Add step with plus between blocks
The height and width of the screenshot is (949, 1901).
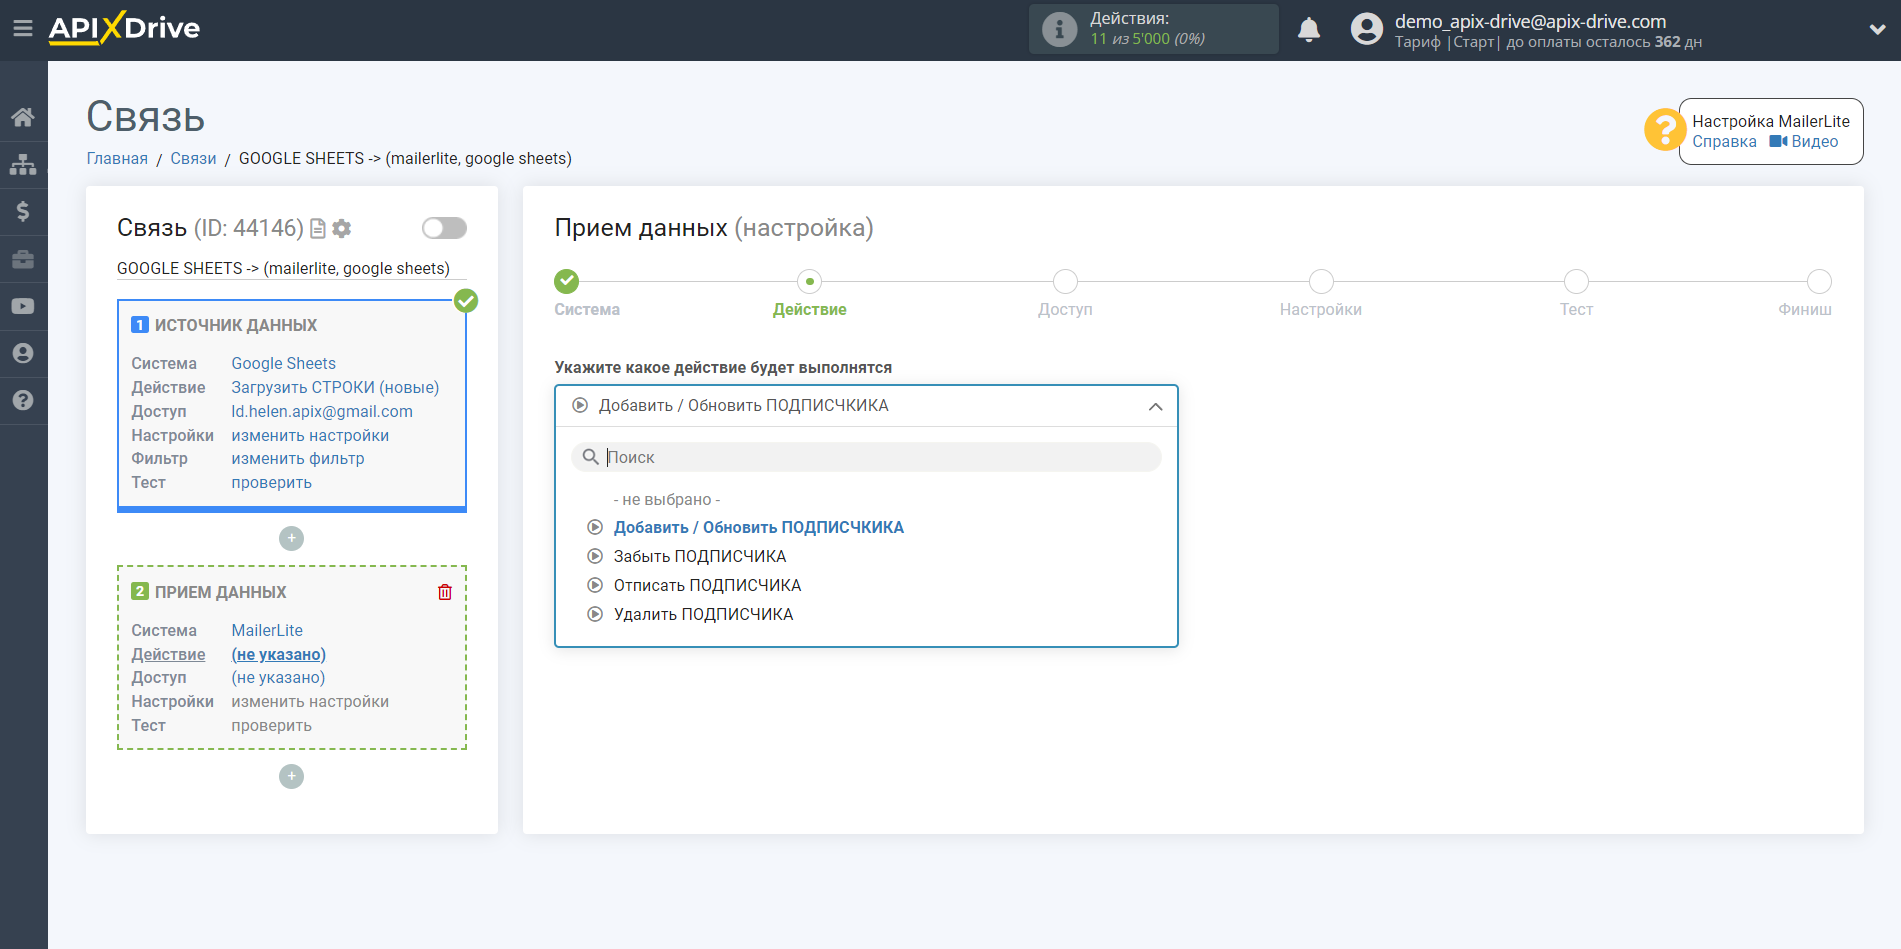pos(291,538)
